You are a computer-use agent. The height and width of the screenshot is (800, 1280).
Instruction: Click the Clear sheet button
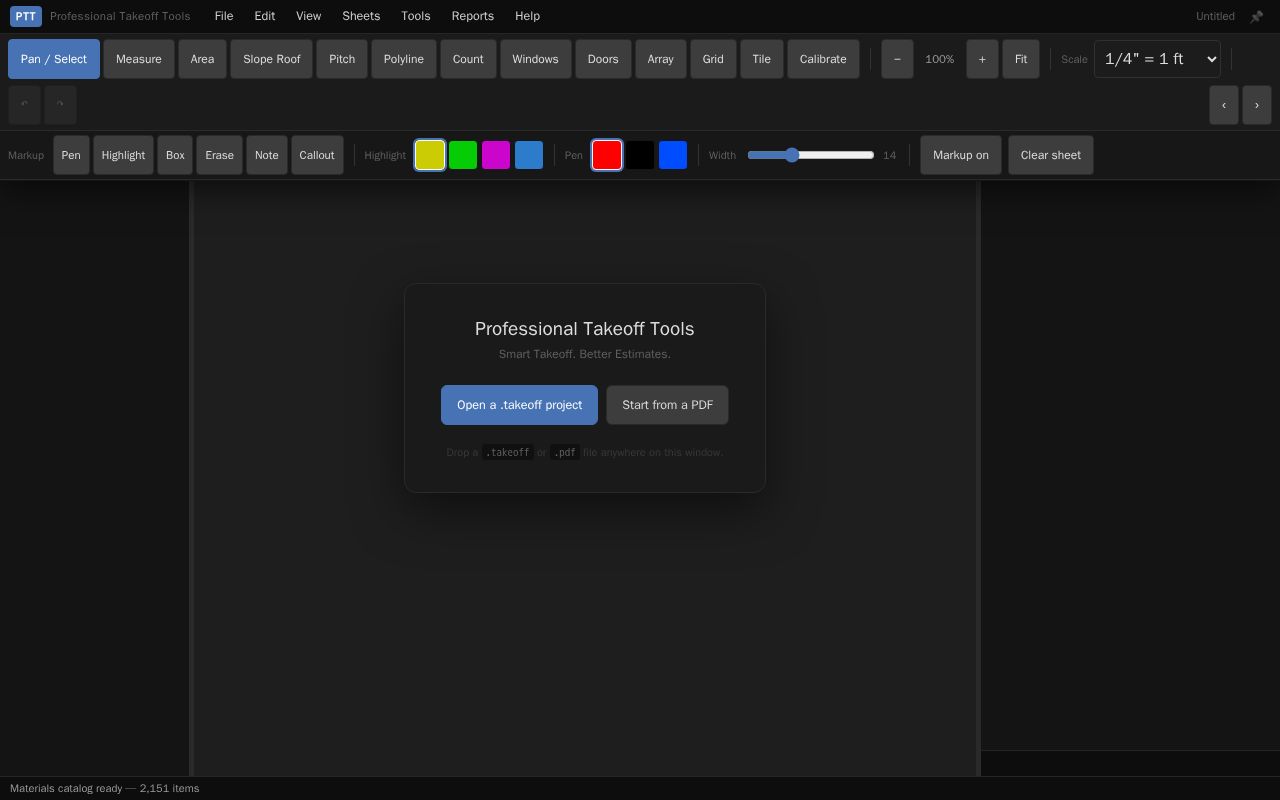(x=1051, y=155)
